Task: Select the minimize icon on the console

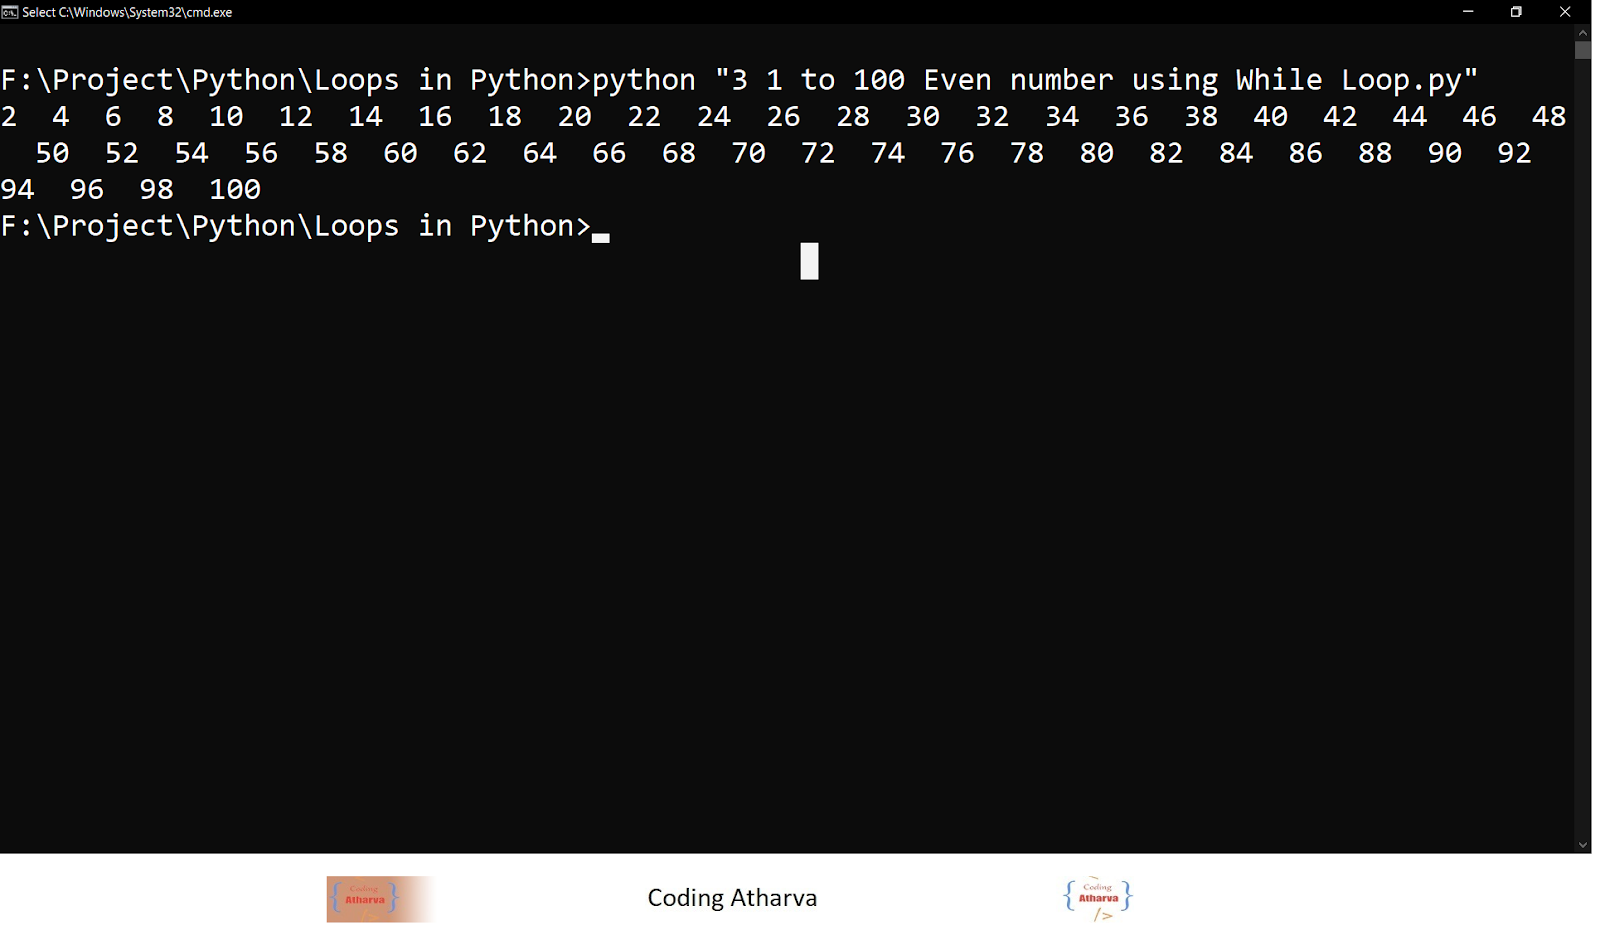Action: 1469,12
